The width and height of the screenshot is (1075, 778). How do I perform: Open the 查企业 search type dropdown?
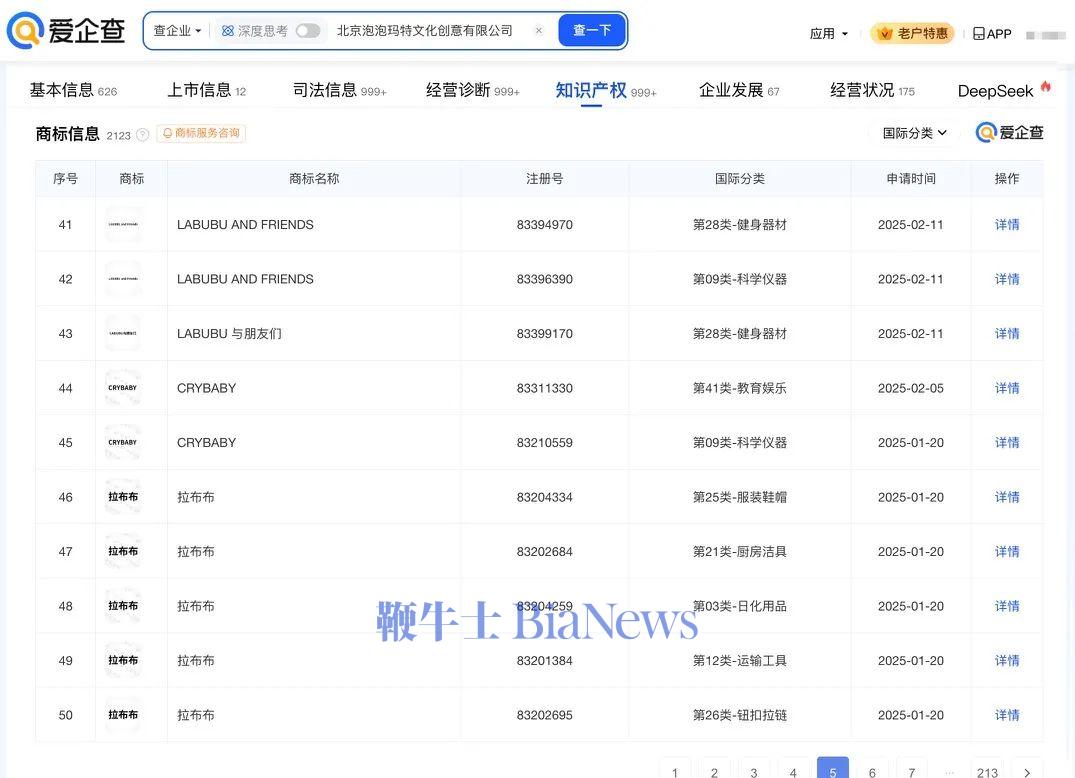click(x=177, y=31)
